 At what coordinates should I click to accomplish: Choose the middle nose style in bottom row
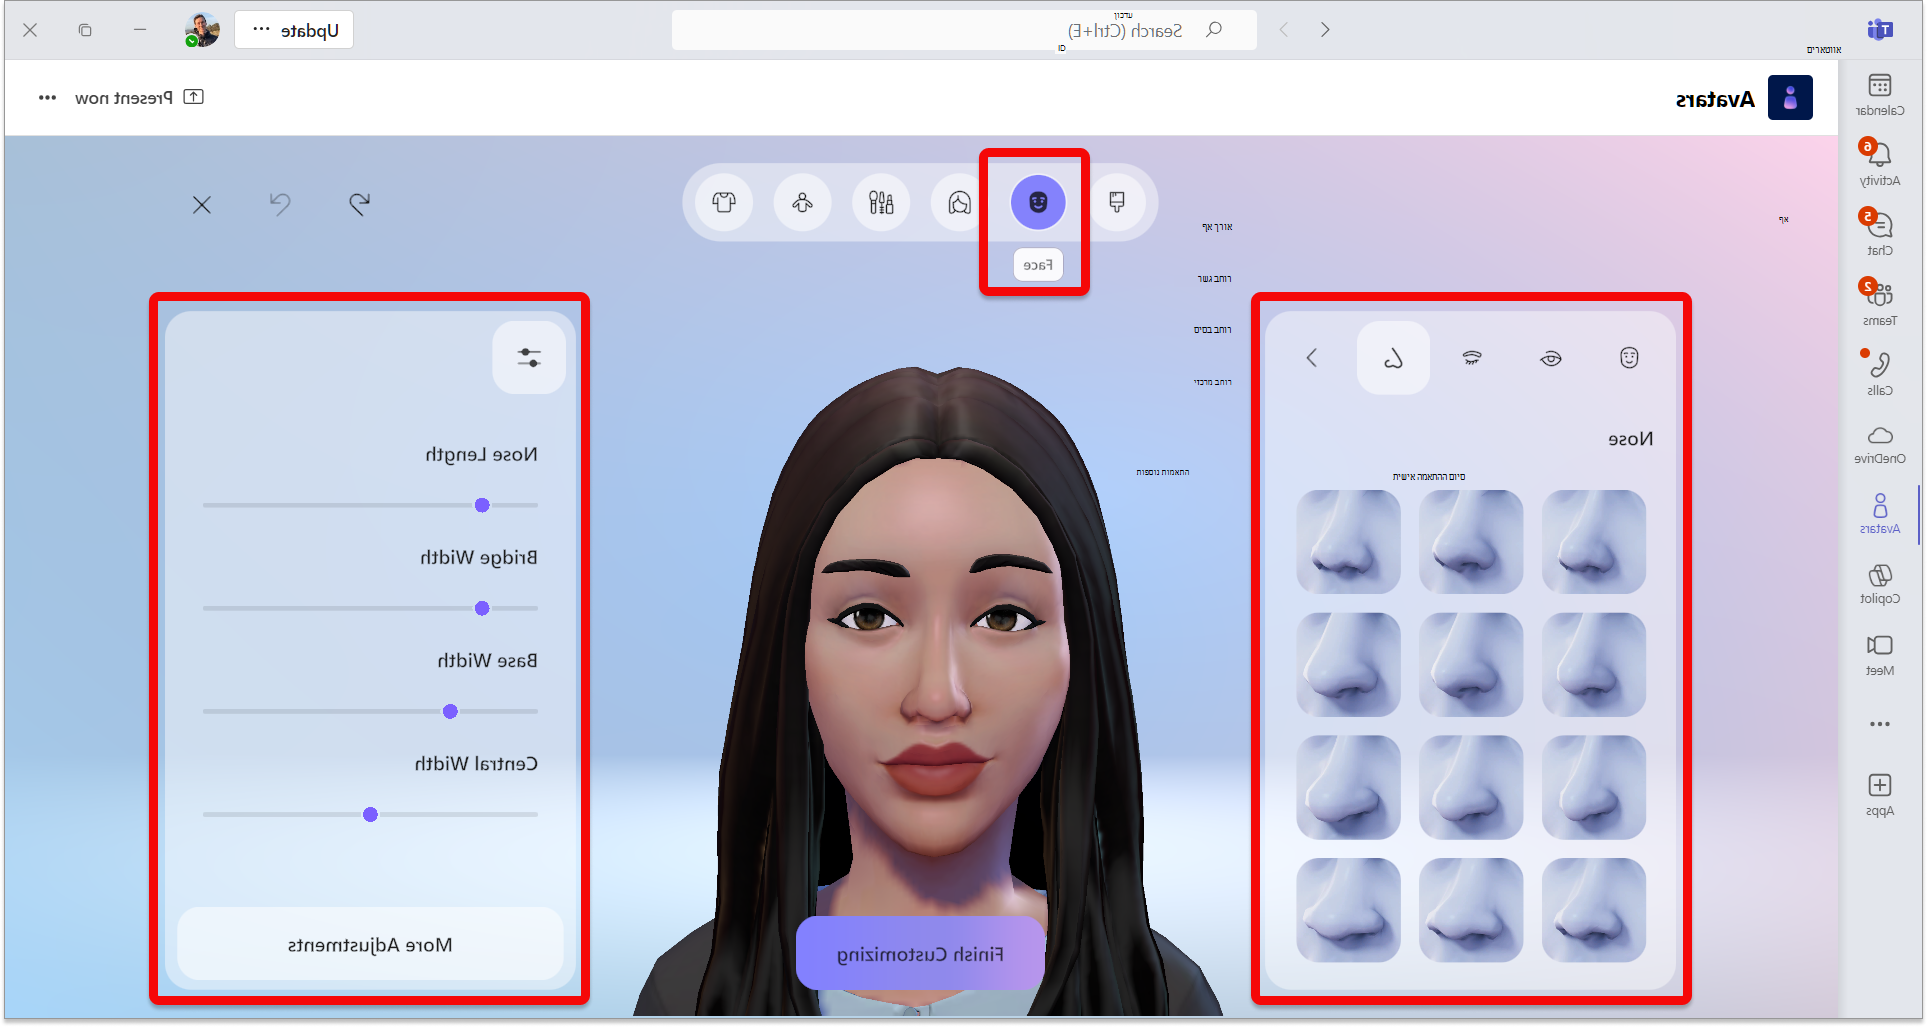(x=1471, y=910)
